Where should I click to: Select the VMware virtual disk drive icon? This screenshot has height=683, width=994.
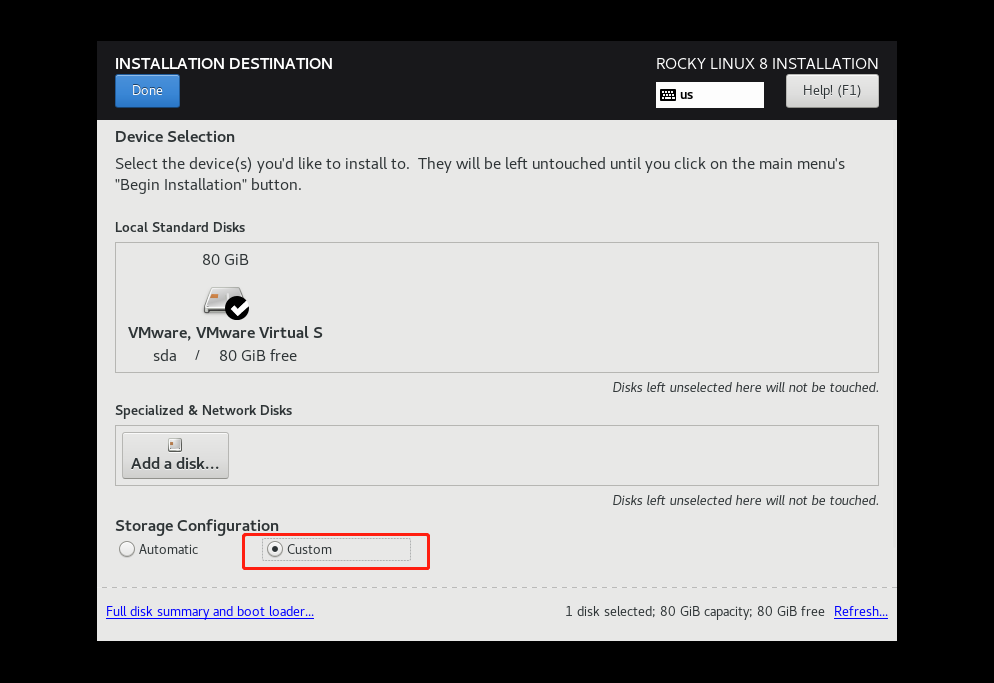tap(226, 302)
